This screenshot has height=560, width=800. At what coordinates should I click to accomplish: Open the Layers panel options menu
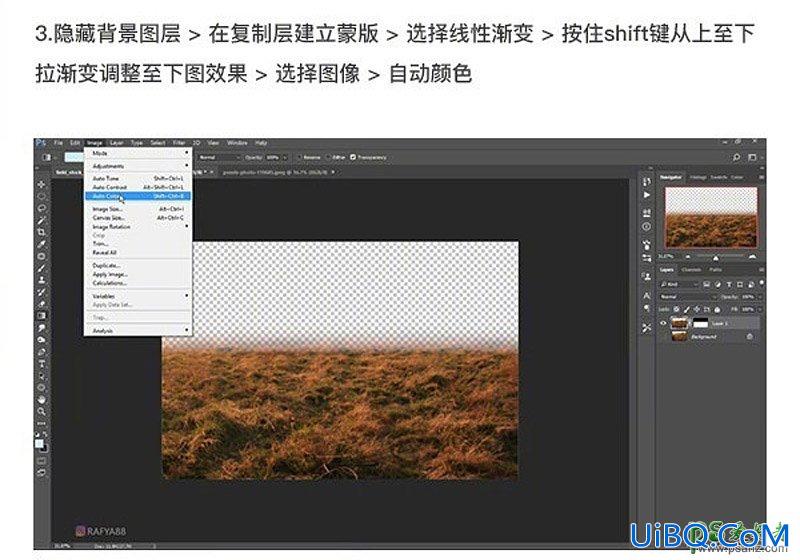pyautogui.click(x=761, y=270)
